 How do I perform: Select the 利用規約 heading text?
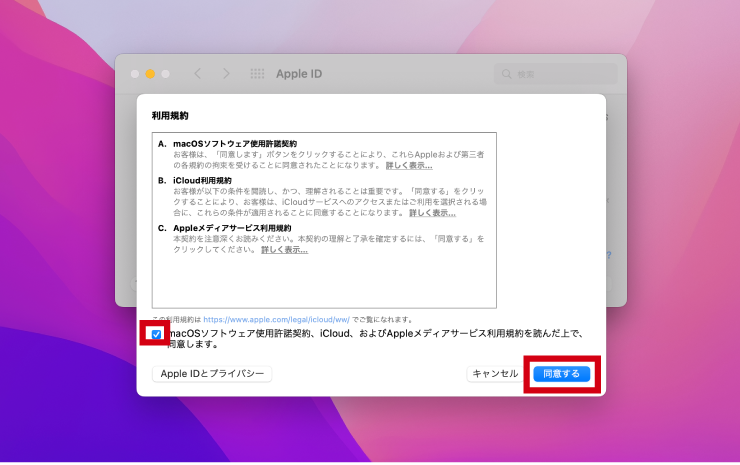pyautogui.click(x=170, y=116)
